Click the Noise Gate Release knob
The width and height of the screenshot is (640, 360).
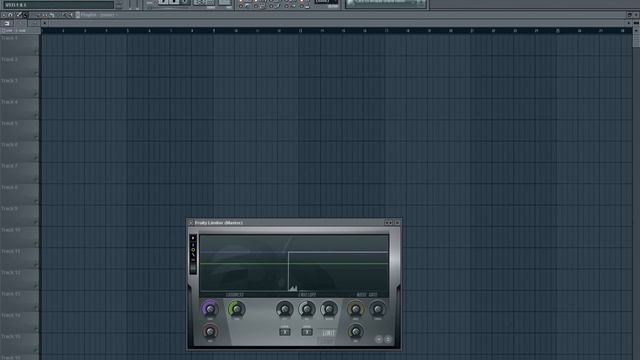355,331
